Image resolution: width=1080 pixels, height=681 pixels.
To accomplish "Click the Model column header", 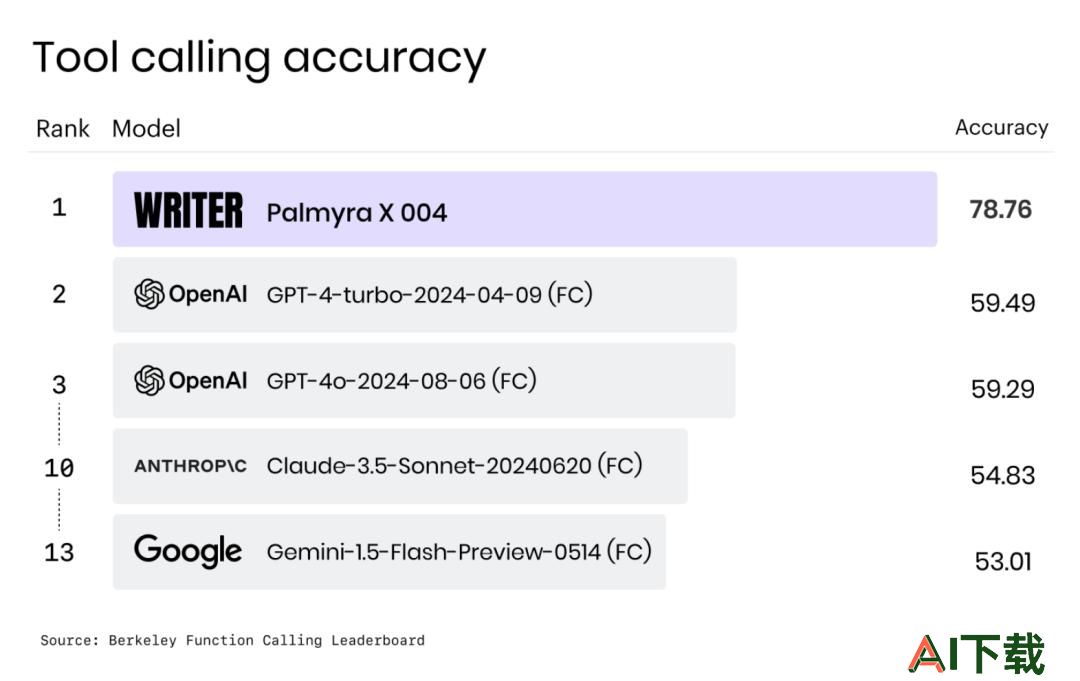I will coord(146,129).
